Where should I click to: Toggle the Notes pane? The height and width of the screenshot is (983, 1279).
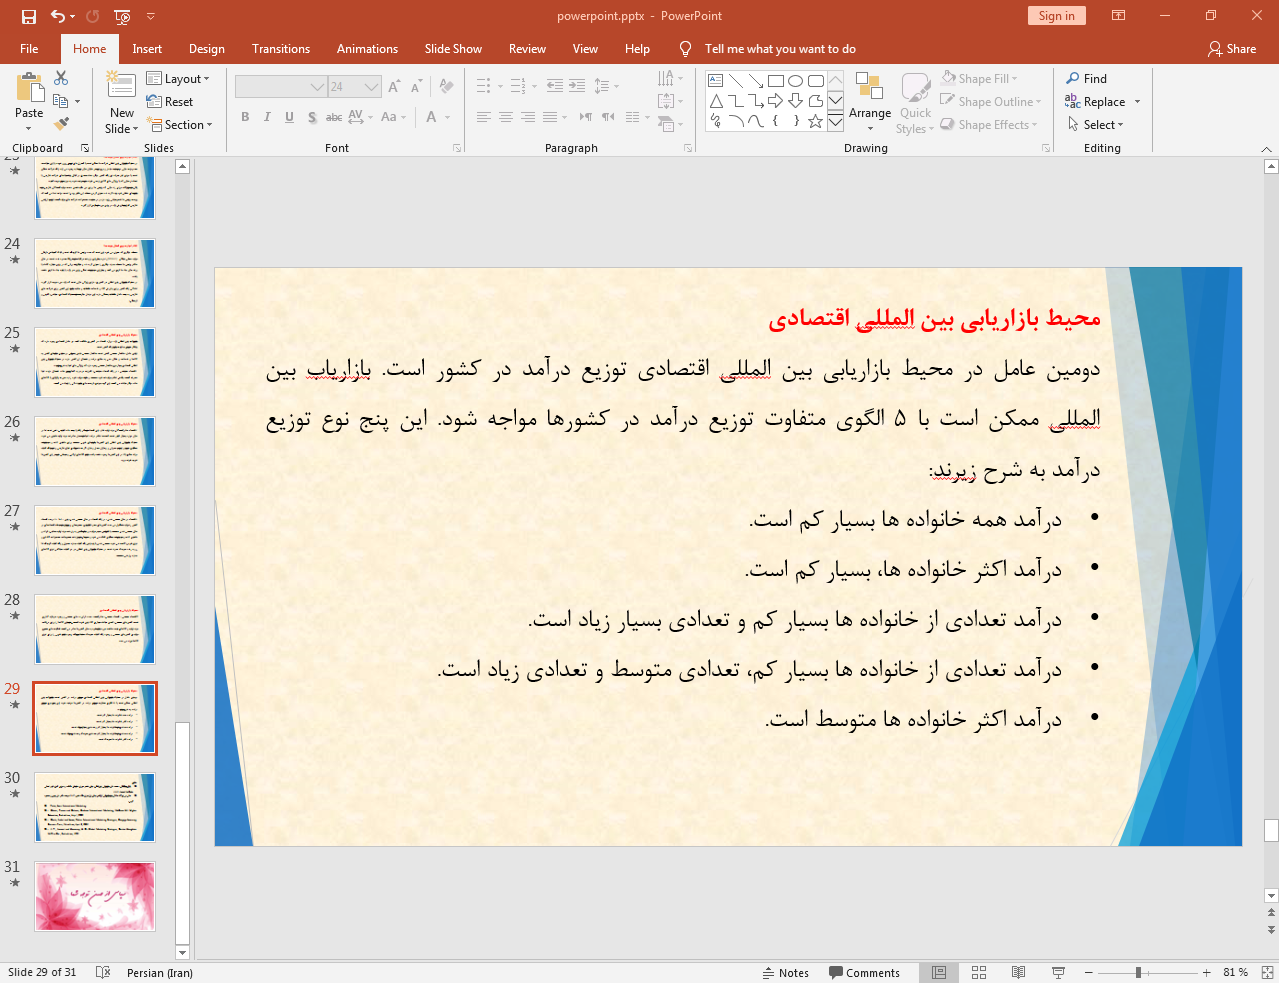pyautogui.click(x=786, y=972)
